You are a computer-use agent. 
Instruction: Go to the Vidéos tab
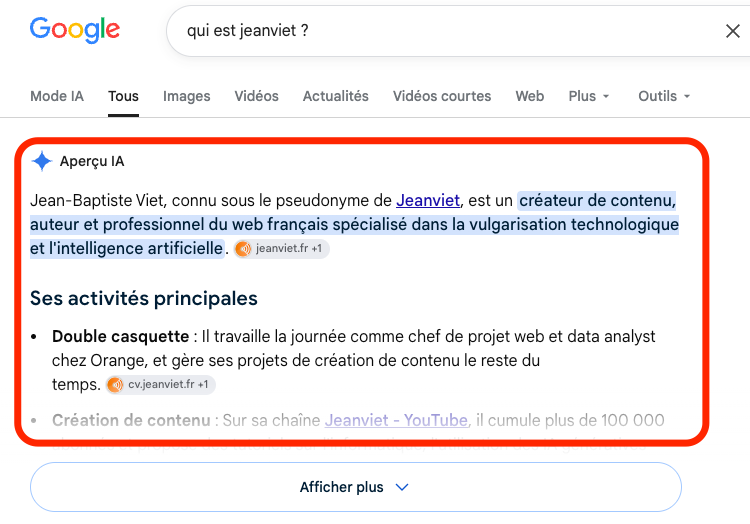tap(256, 96)
